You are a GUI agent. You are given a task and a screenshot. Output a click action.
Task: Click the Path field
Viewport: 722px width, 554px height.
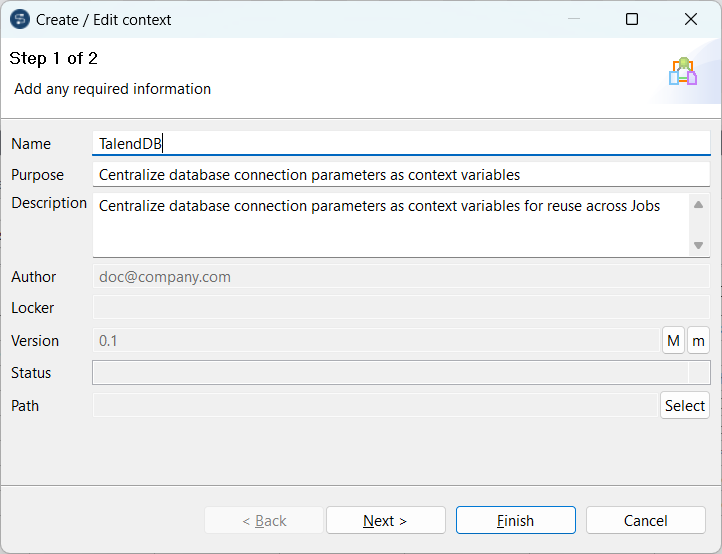pyautogui.click(x=375, y=405)
